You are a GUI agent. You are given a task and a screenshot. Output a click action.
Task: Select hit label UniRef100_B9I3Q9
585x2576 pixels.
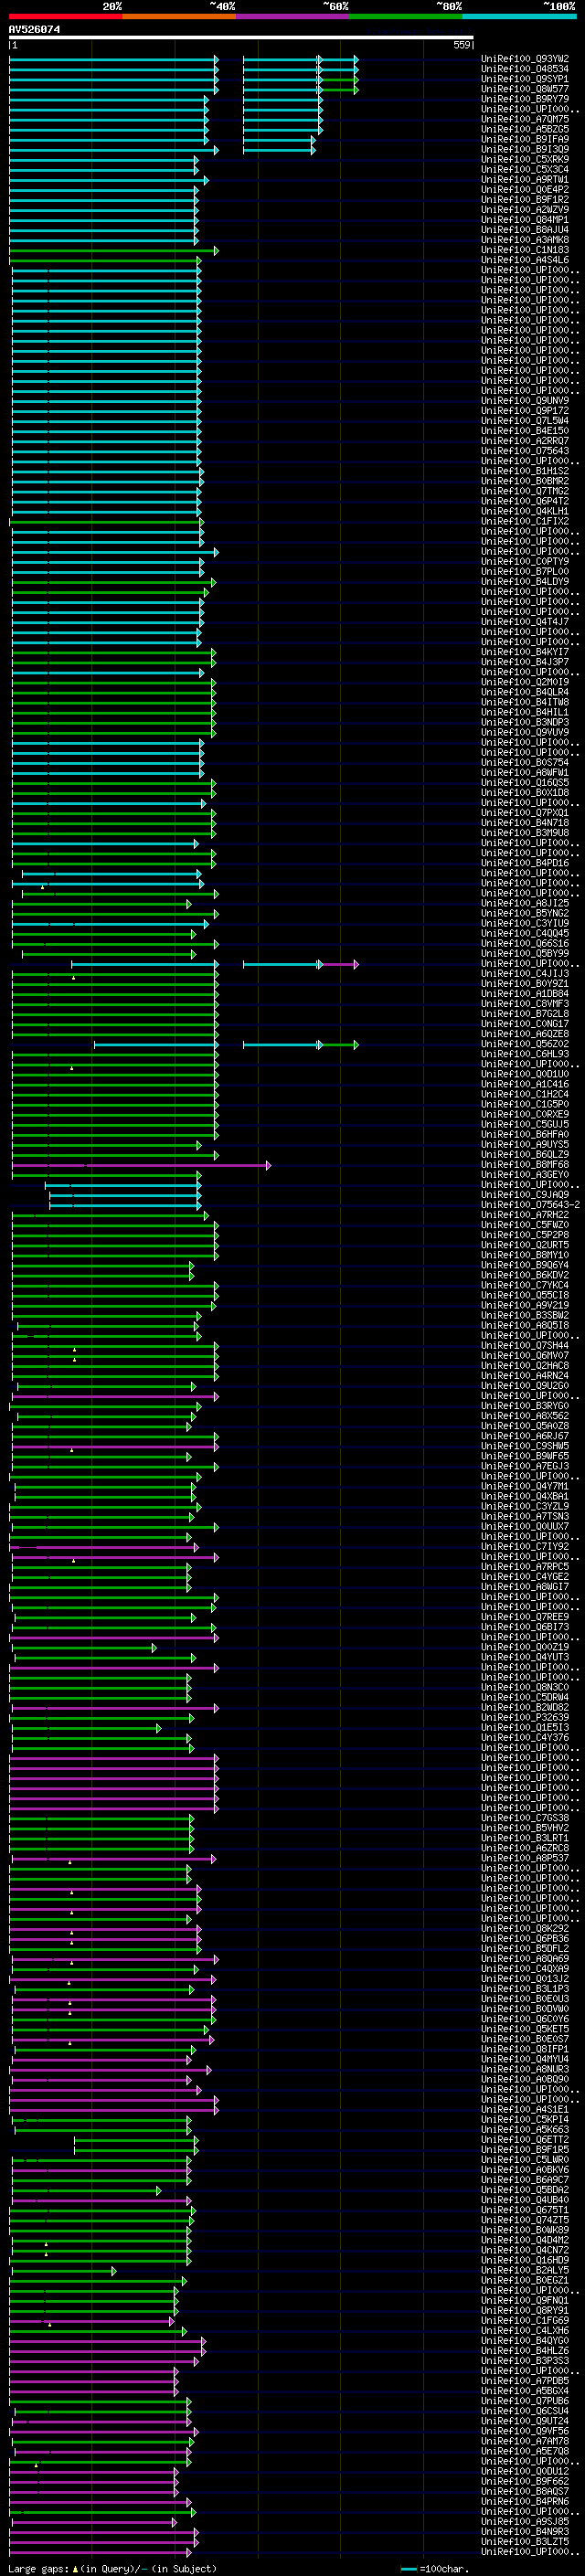[525, 149]
